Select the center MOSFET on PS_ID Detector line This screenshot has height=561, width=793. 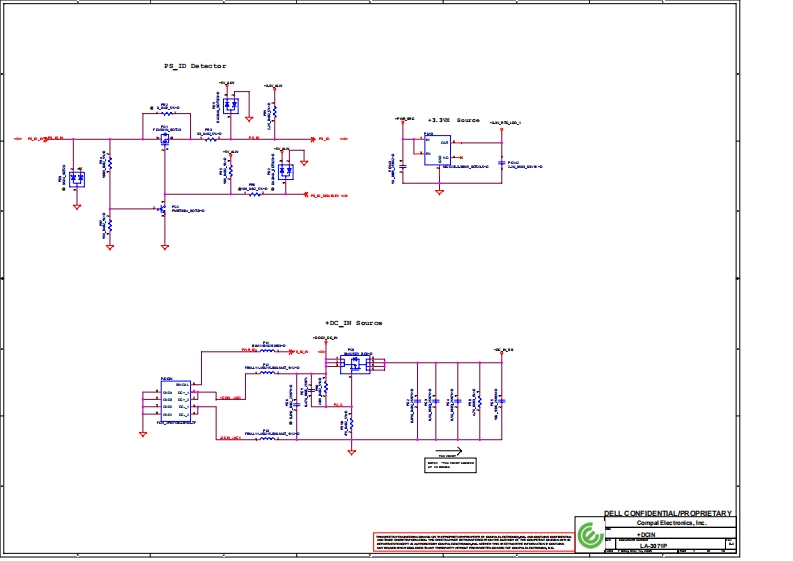(x=164, y=139)
